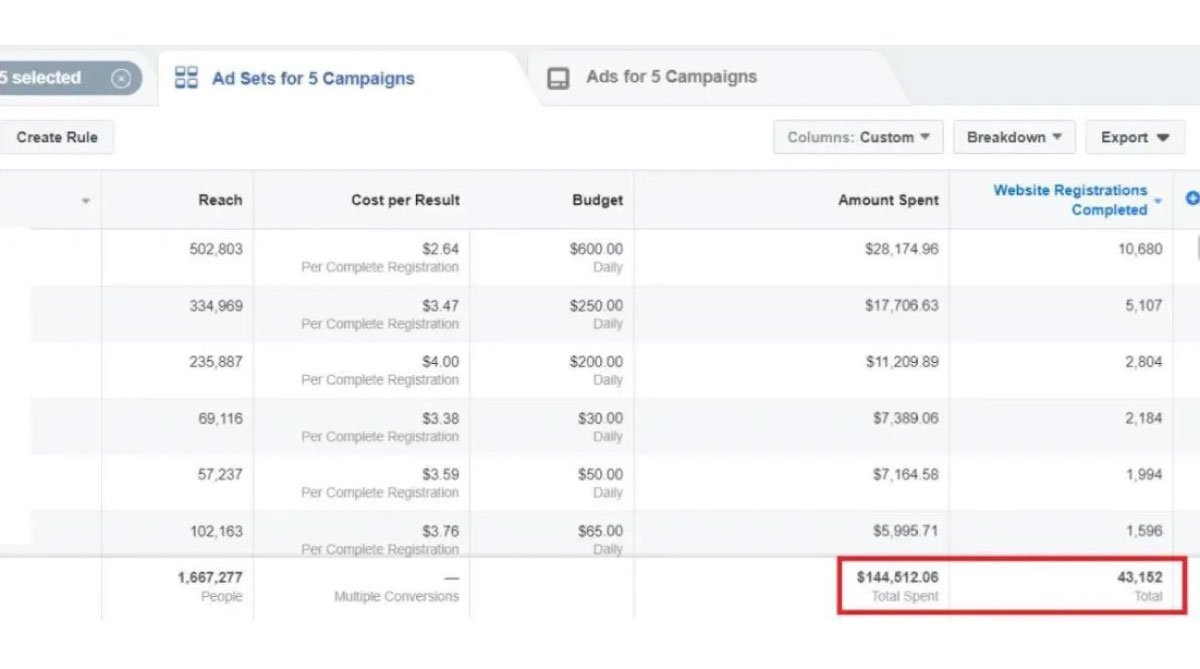Sort by Website Registrations Completed column
Screen dimensions: 1200x669
coord(1070,200)
